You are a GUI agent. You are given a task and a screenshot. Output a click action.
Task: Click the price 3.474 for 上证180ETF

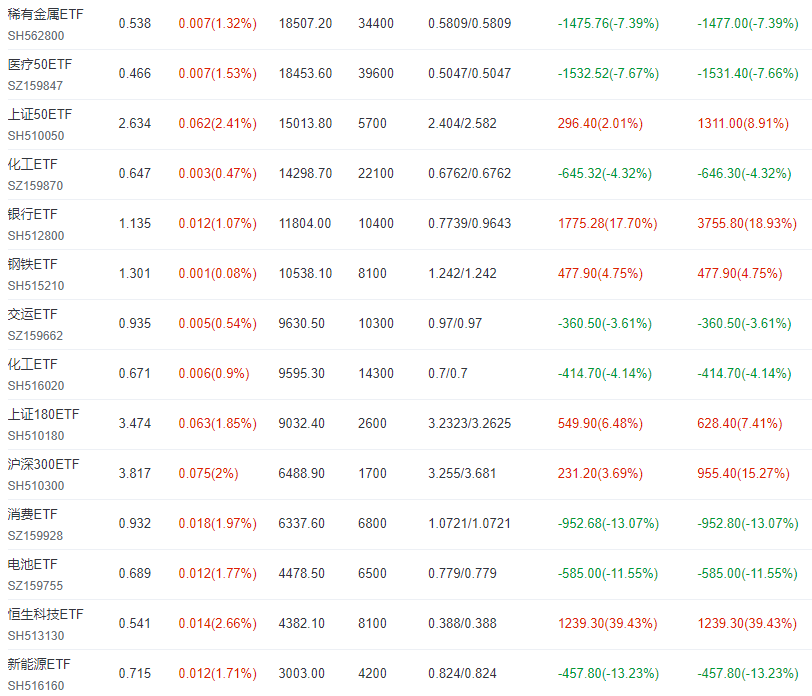135,424
